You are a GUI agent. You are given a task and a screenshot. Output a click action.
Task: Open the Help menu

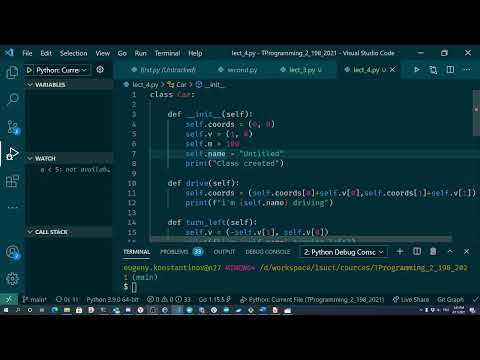(195, 53)
